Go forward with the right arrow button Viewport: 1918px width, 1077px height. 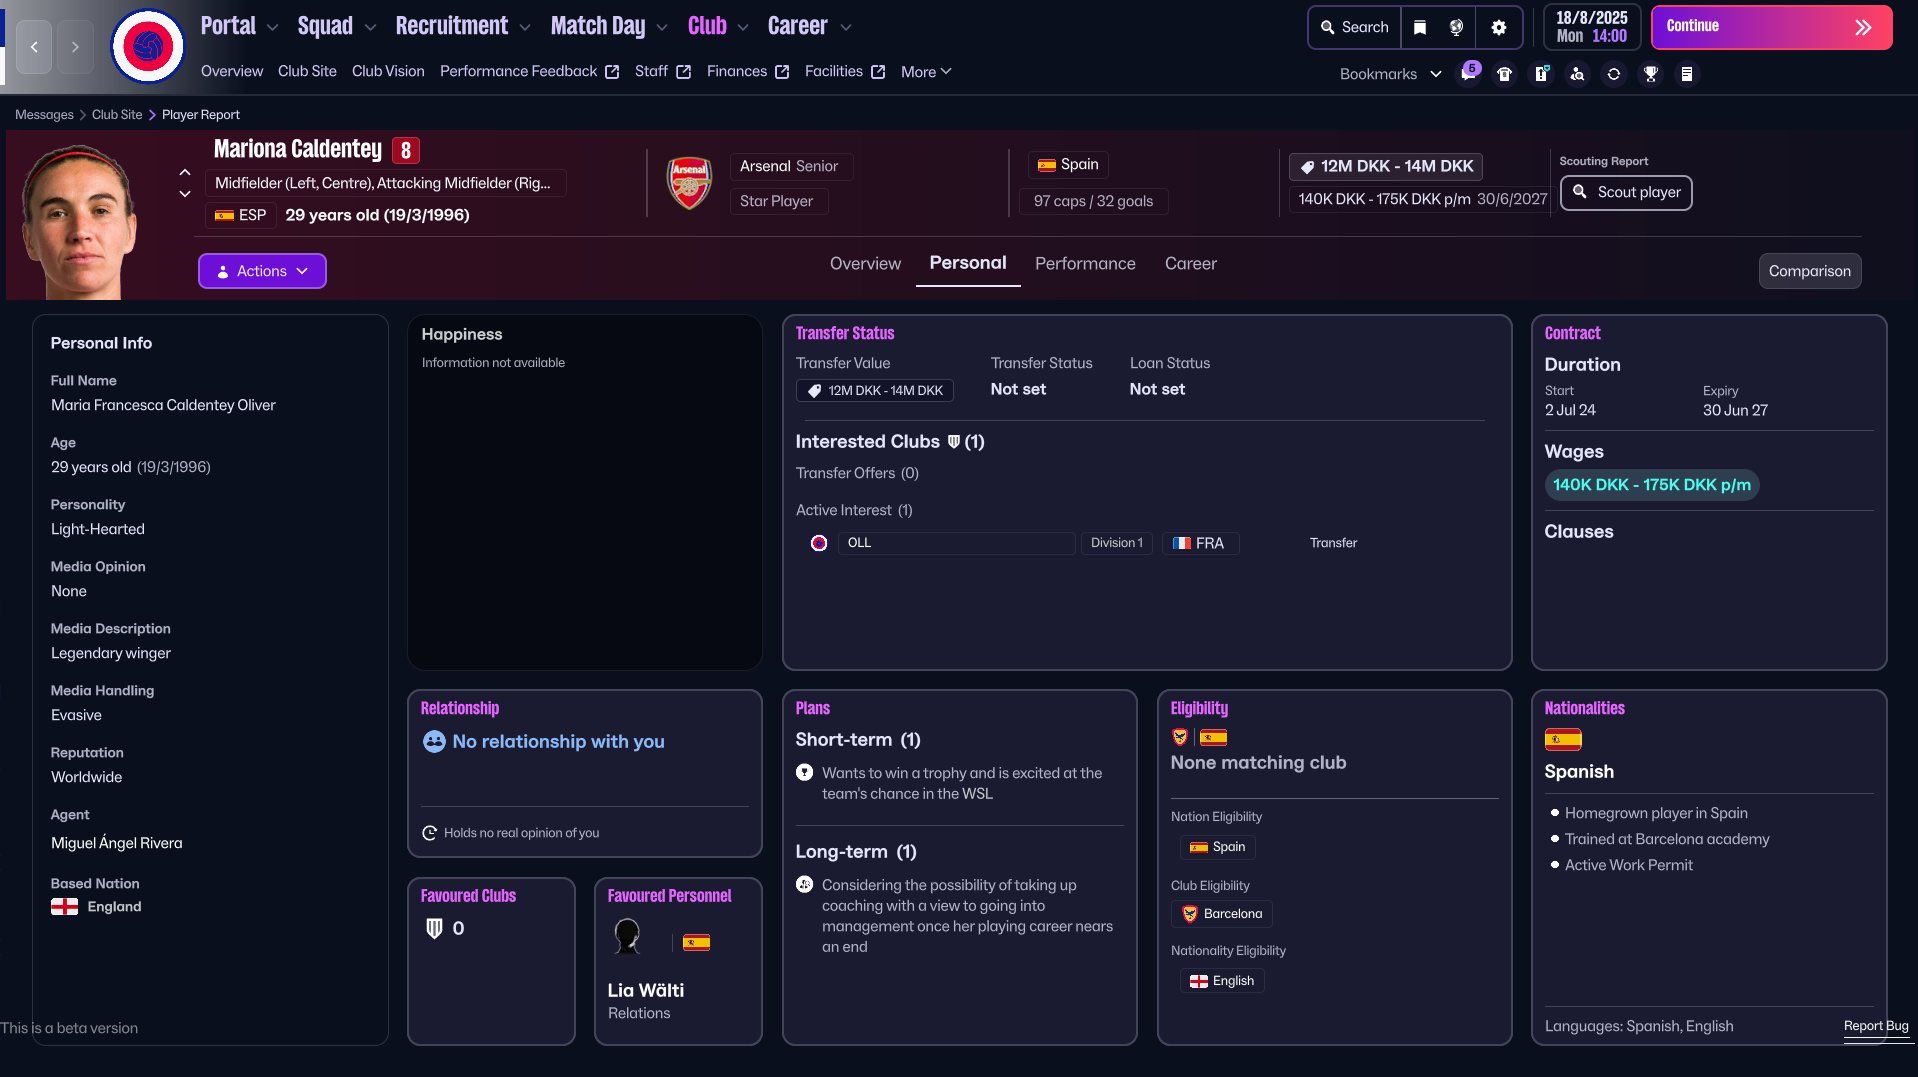(75, 47)
